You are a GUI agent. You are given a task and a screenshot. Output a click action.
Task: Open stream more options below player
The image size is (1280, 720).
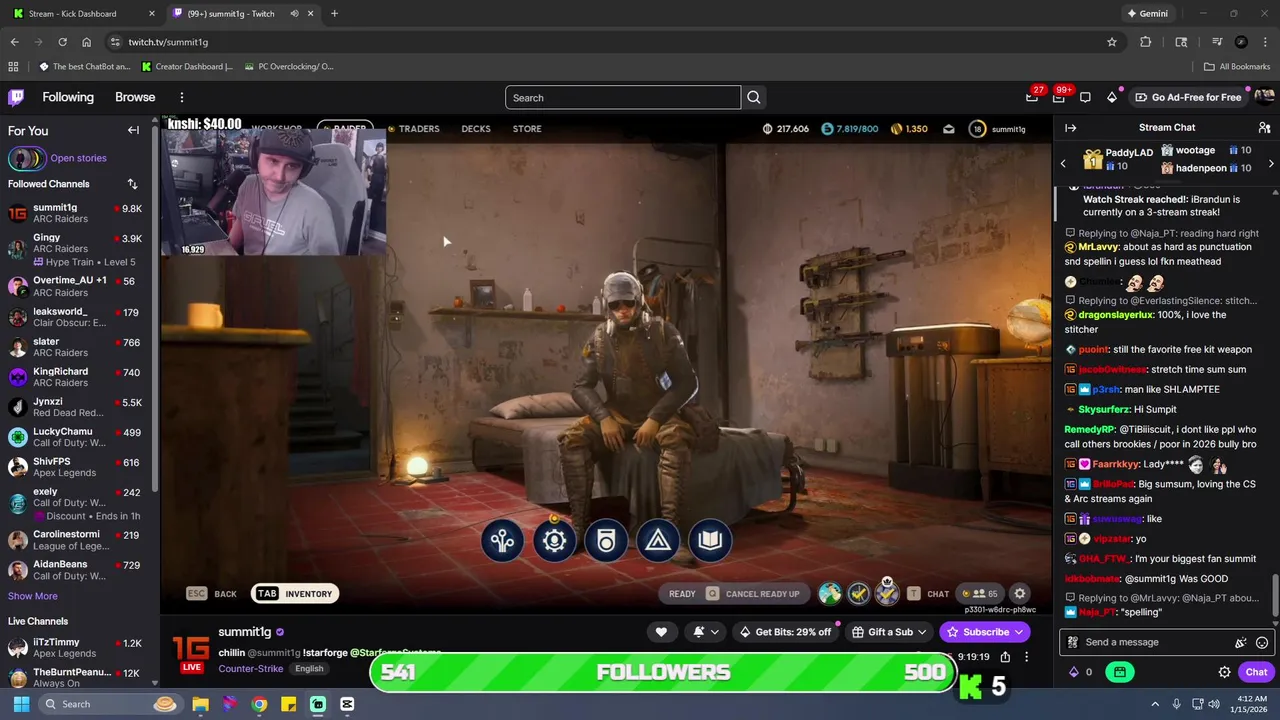tap(1026, 657)
